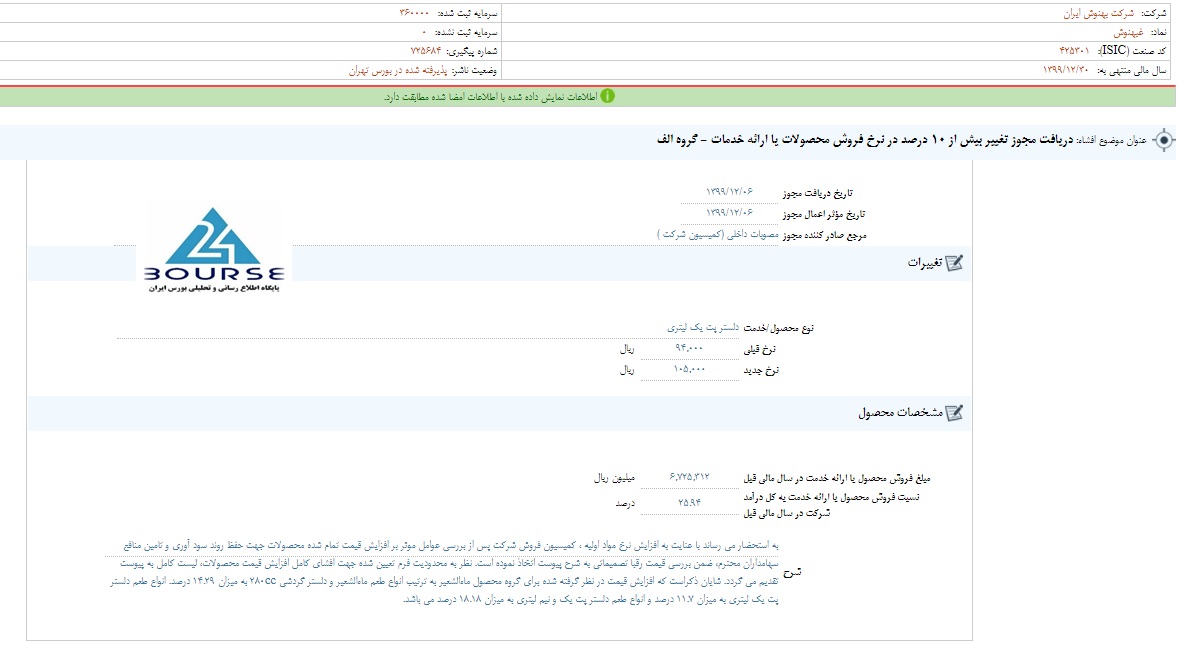1179x645 pixels.
Task: Click the symbol value غبهنوش
Action: tap(1128, 32)
